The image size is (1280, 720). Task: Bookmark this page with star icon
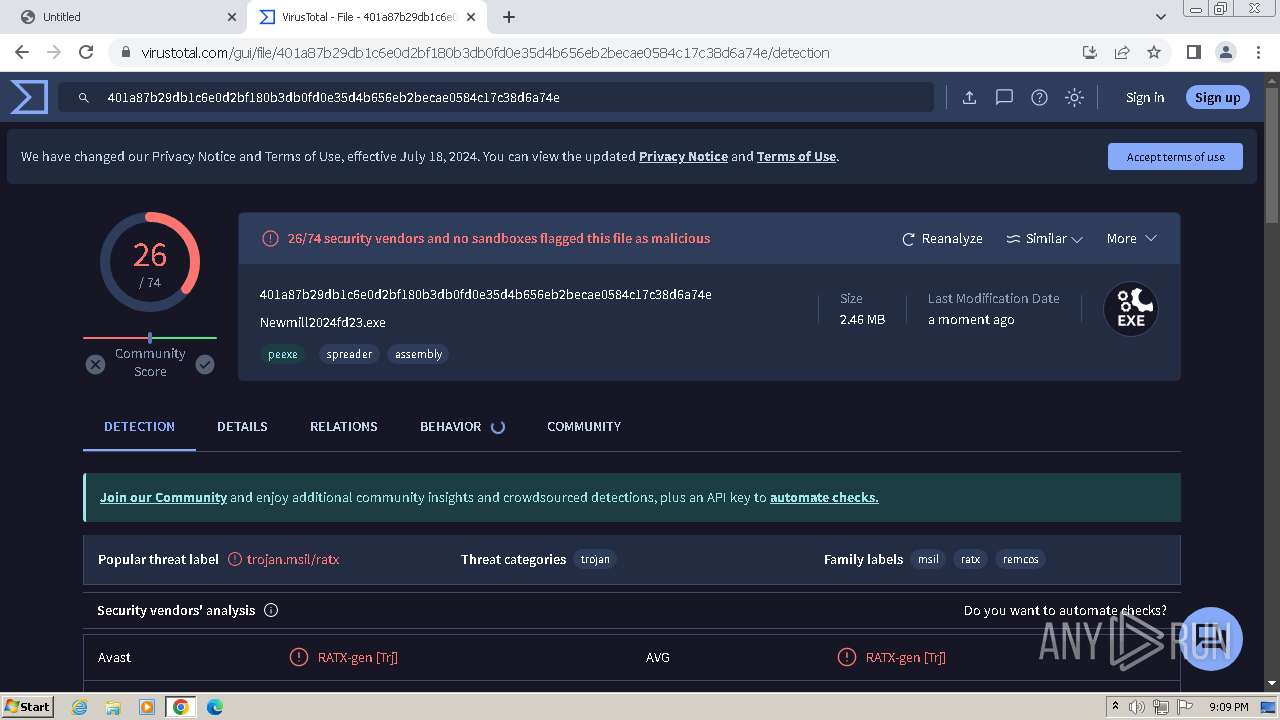1154,52
